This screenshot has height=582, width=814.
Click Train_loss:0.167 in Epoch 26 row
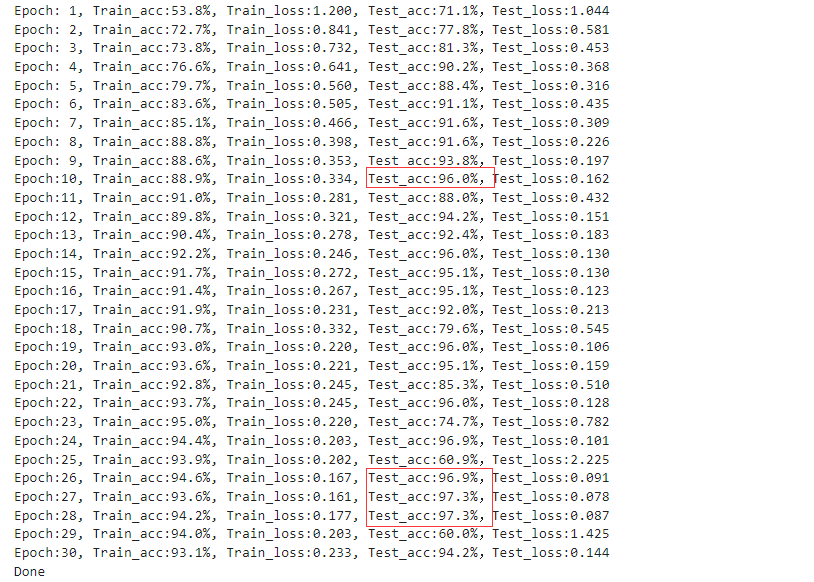[289, 478]
